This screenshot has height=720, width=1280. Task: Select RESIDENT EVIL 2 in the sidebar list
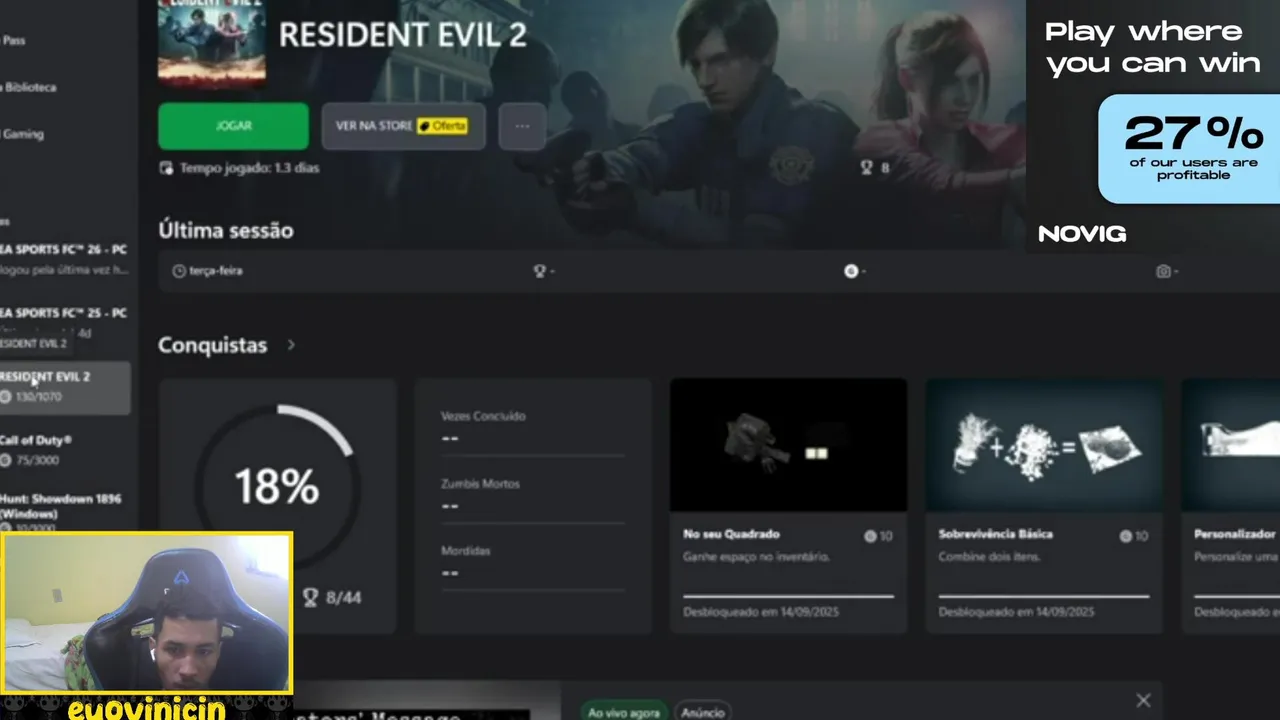(x=65, y=387)
